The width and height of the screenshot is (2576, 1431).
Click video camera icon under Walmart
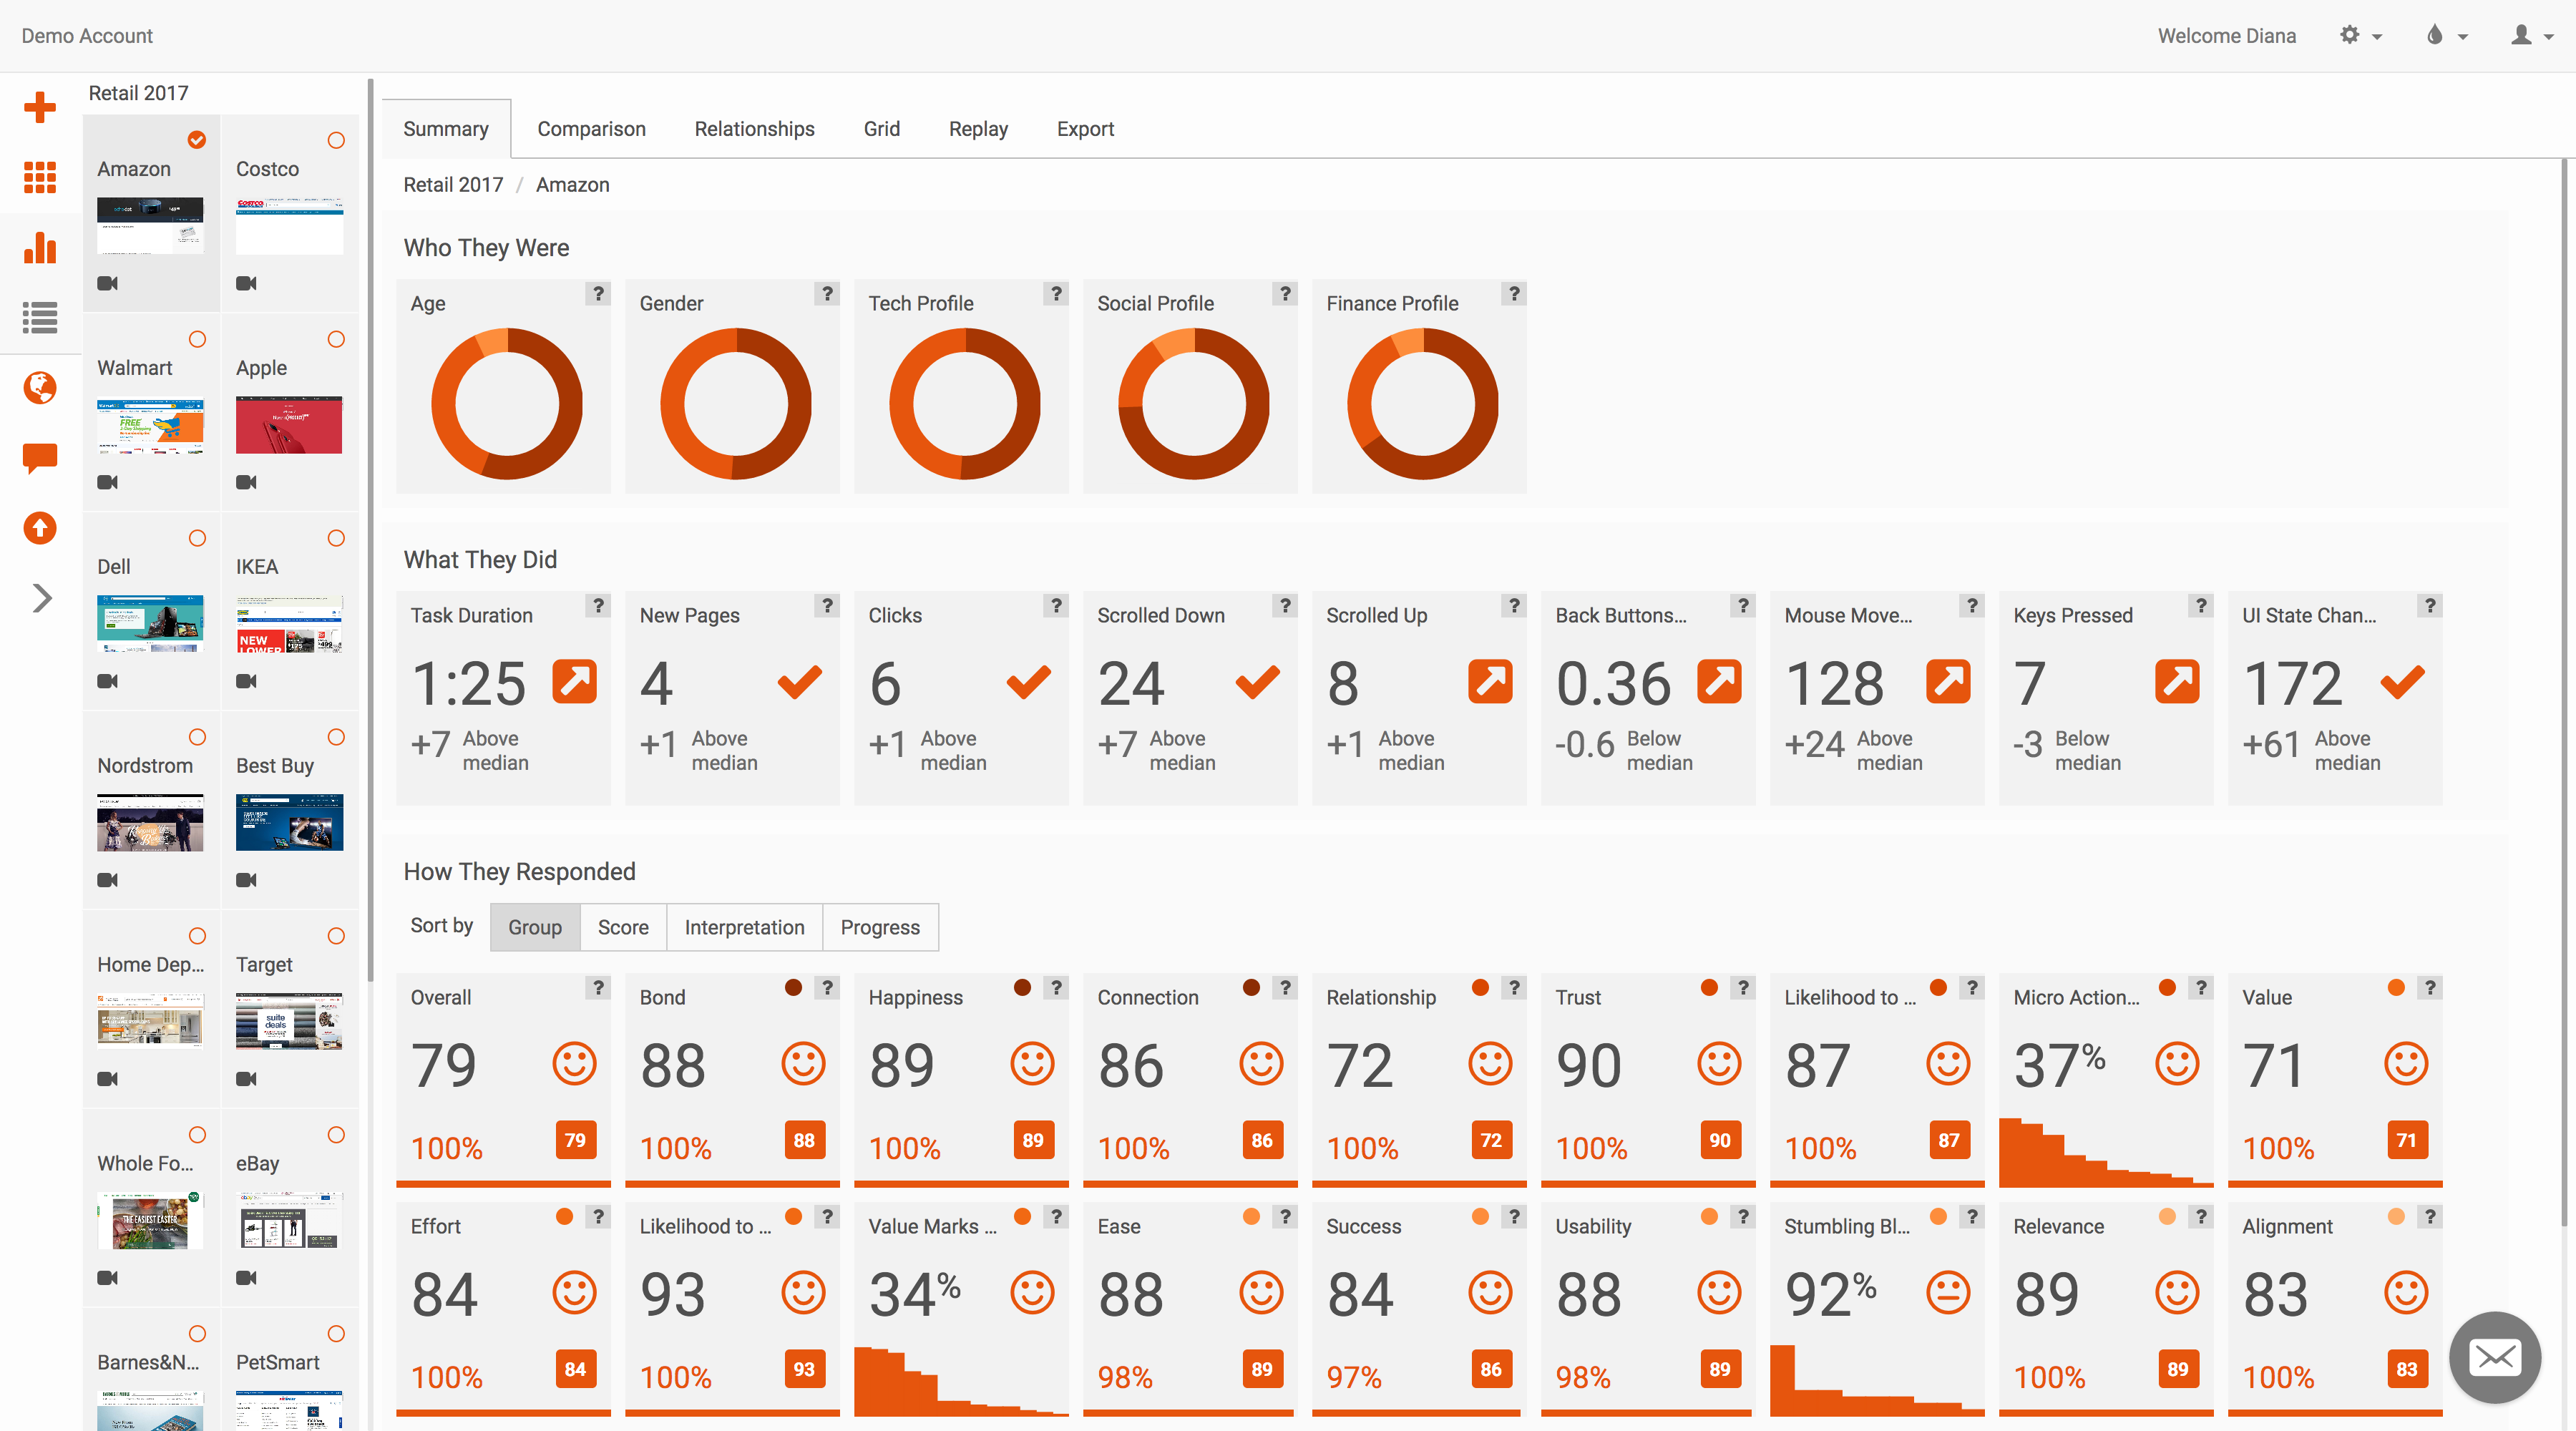107,482
